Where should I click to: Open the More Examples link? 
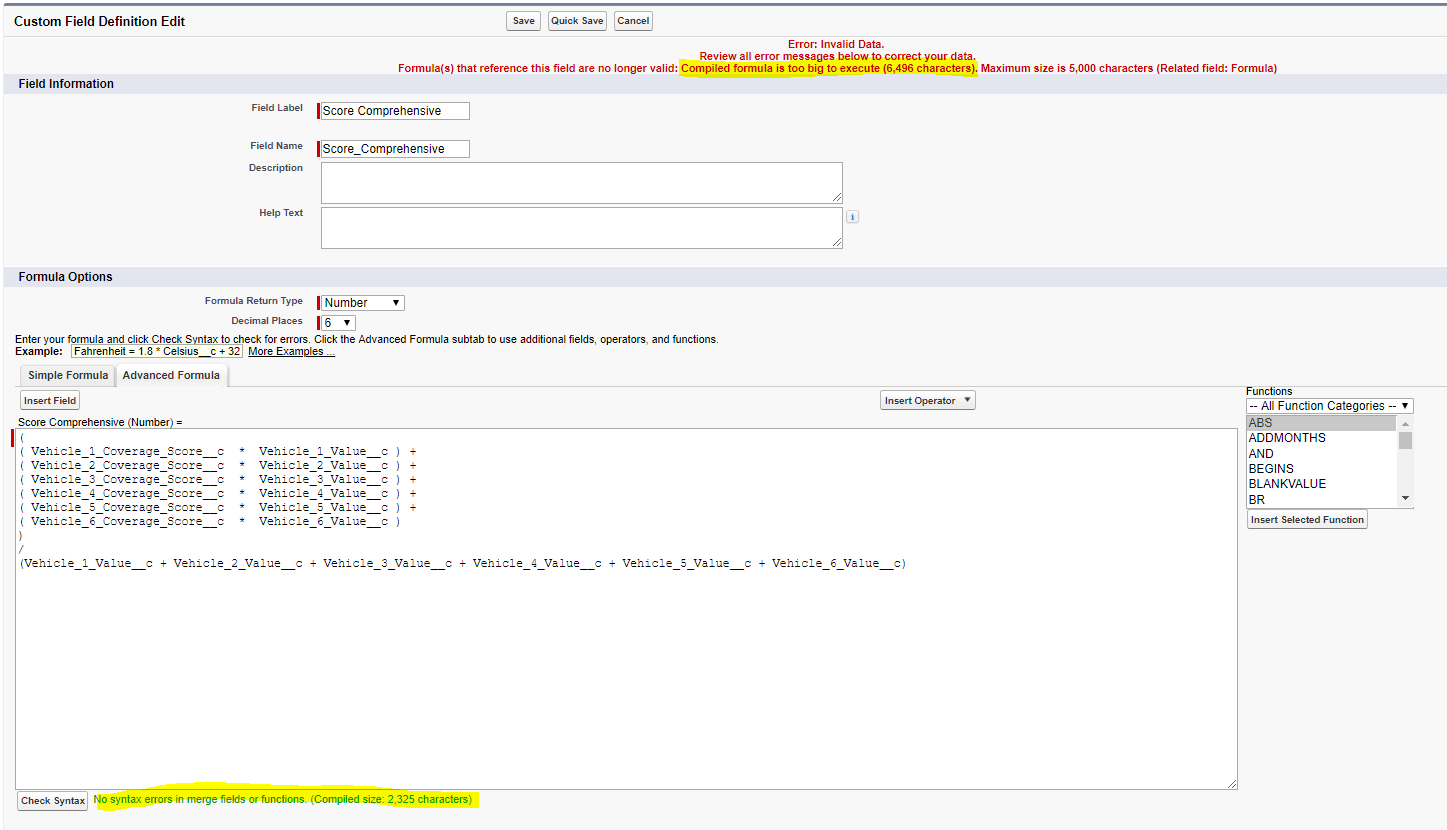tap(290, 351)
